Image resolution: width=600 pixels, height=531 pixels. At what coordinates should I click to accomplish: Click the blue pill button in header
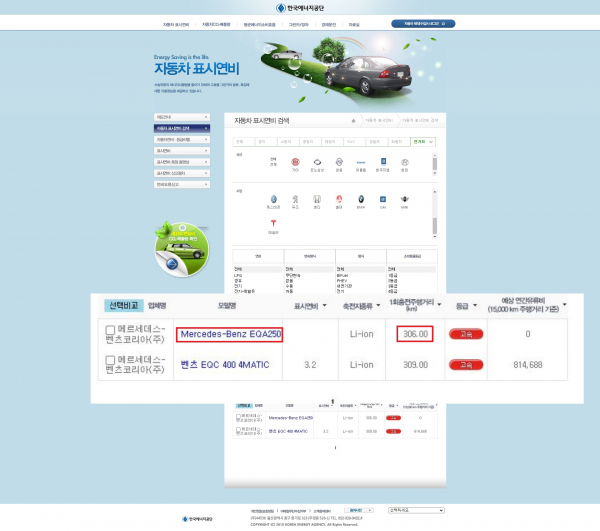(423, 24)
